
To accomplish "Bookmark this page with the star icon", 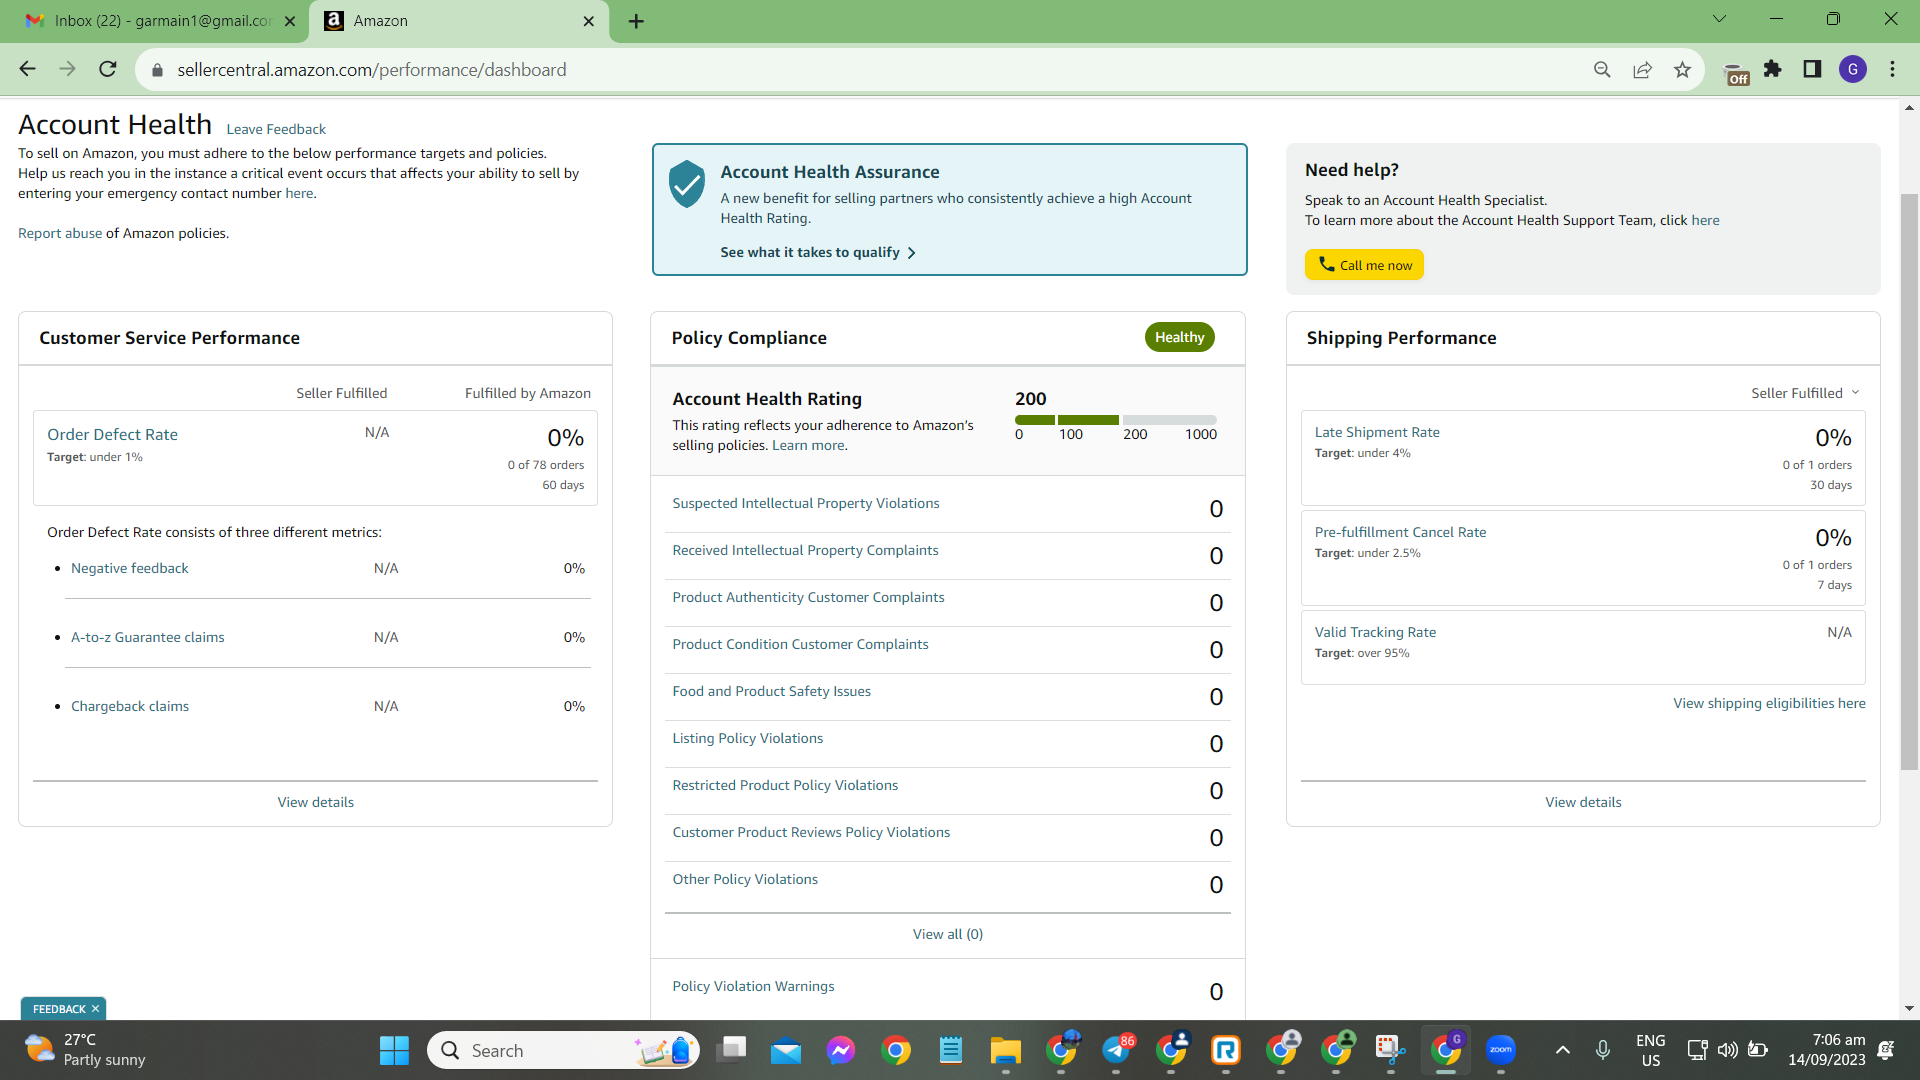I will 1682,69.
